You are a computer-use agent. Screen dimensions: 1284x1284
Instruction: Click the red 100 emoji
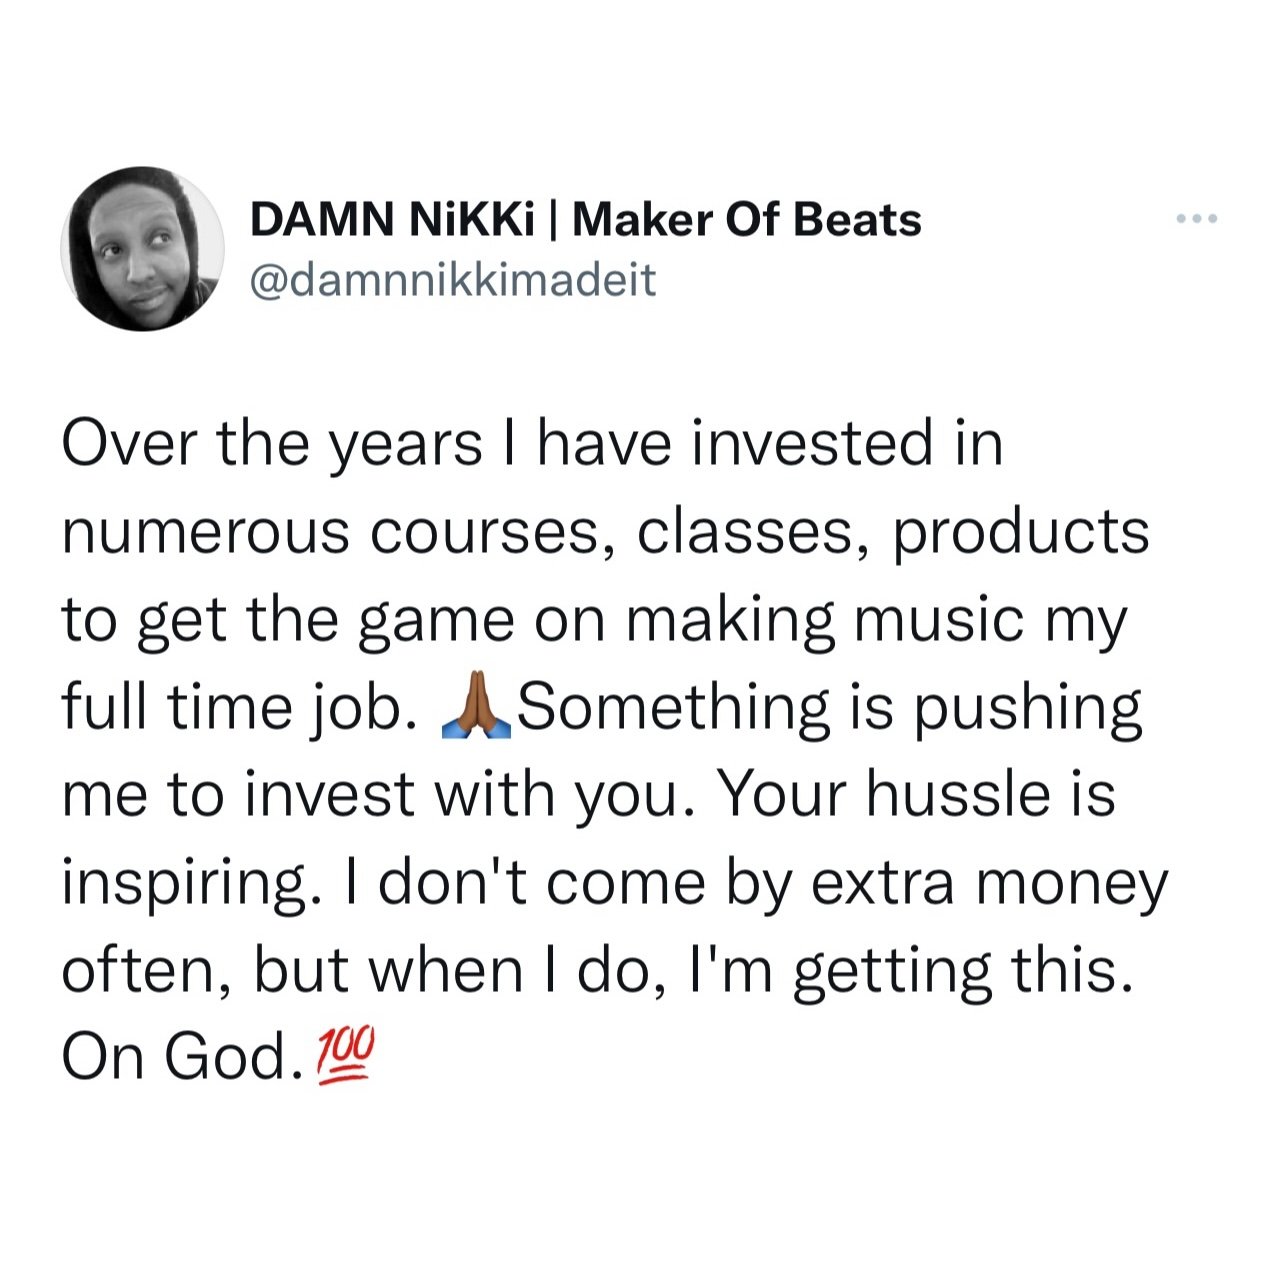(x=345, y=1058)
